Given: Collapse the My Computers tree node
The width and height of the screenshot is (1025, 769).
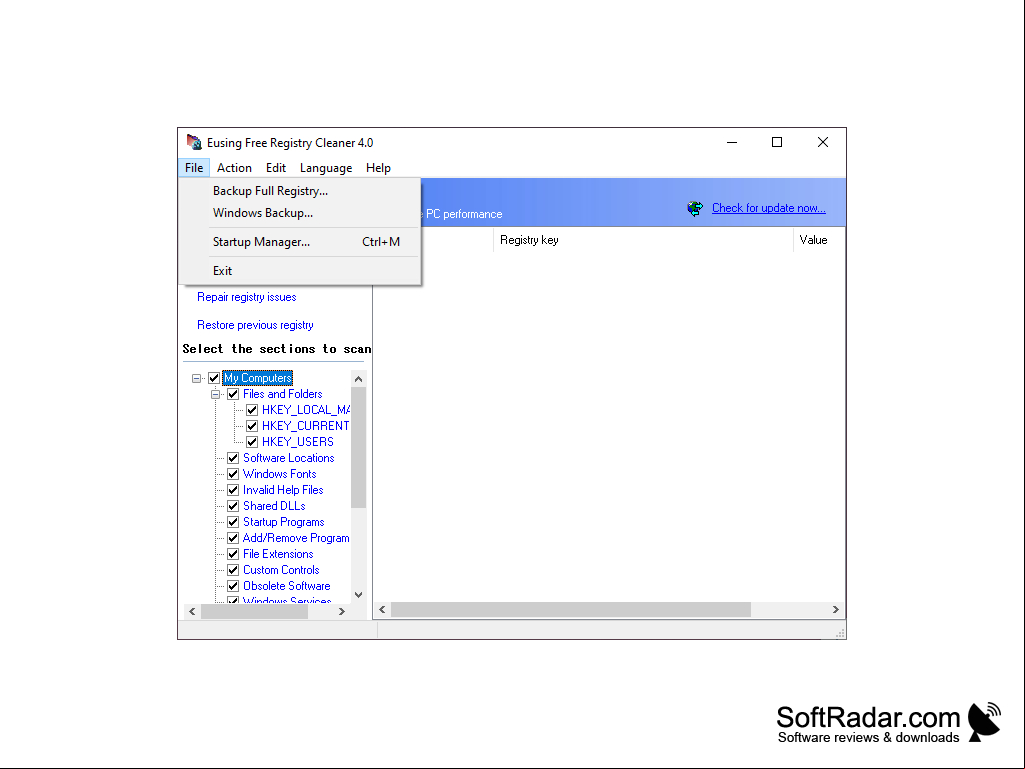Looking at the screenshot, I should click(196, 378).
